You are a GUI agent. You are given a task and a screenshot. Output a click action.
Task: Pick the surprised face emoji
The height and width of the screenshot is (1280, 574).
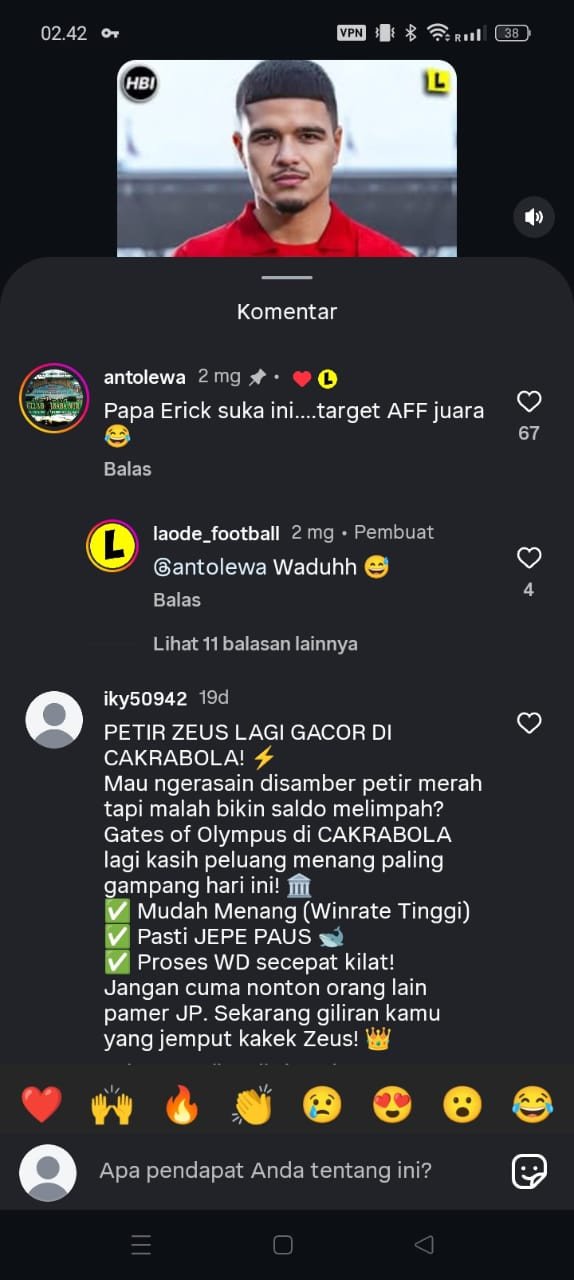462,1105
